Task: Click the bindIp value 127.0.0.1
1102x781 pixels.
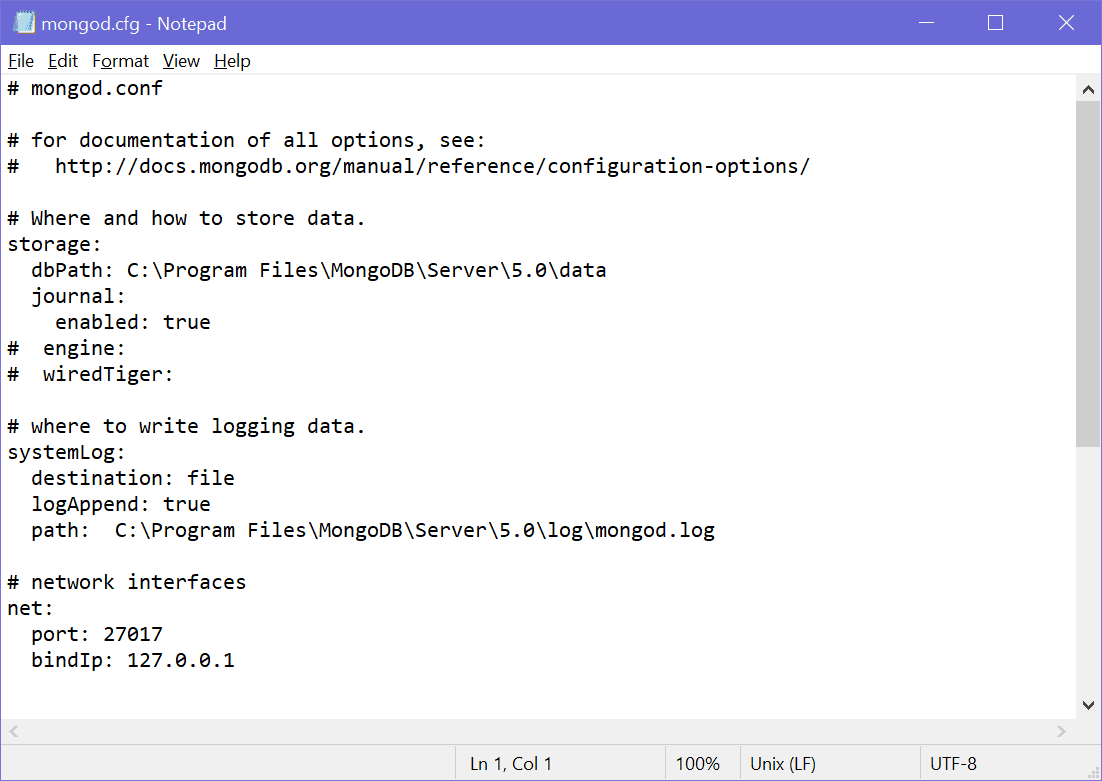Action: [x=180, y=660]
